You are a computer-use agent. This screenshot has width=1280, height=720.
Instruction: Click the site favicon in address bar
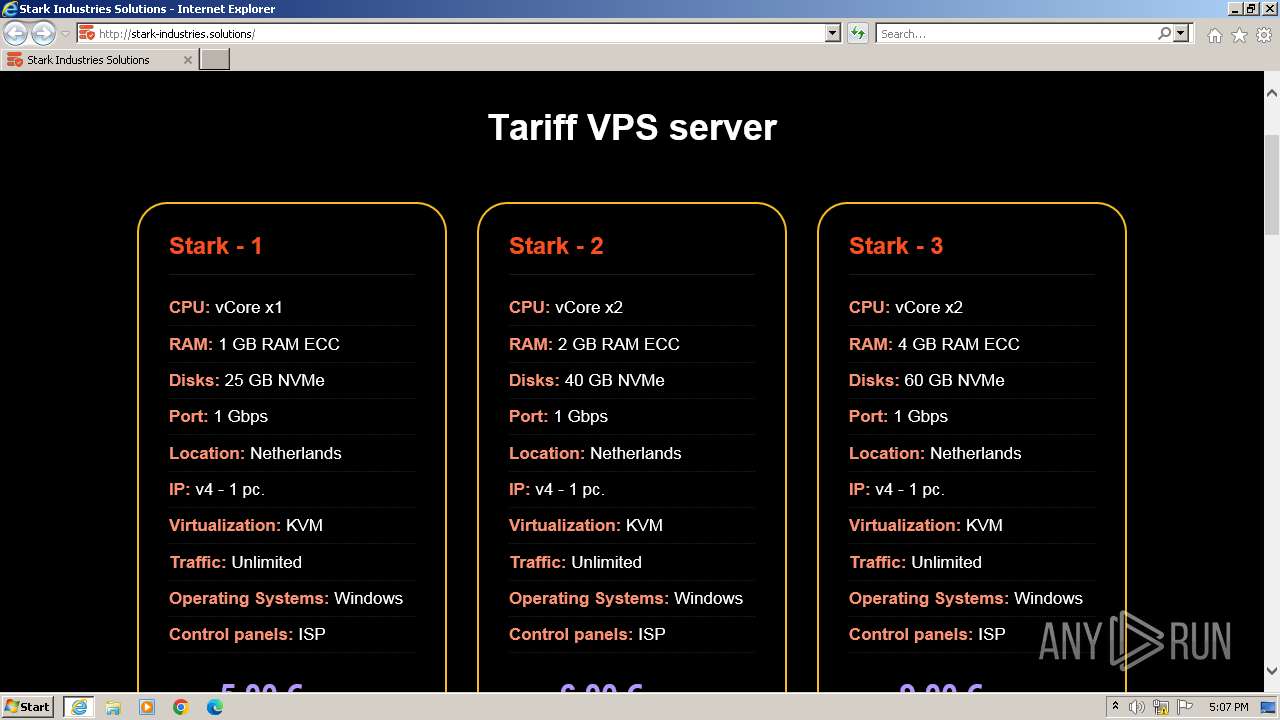87,34
